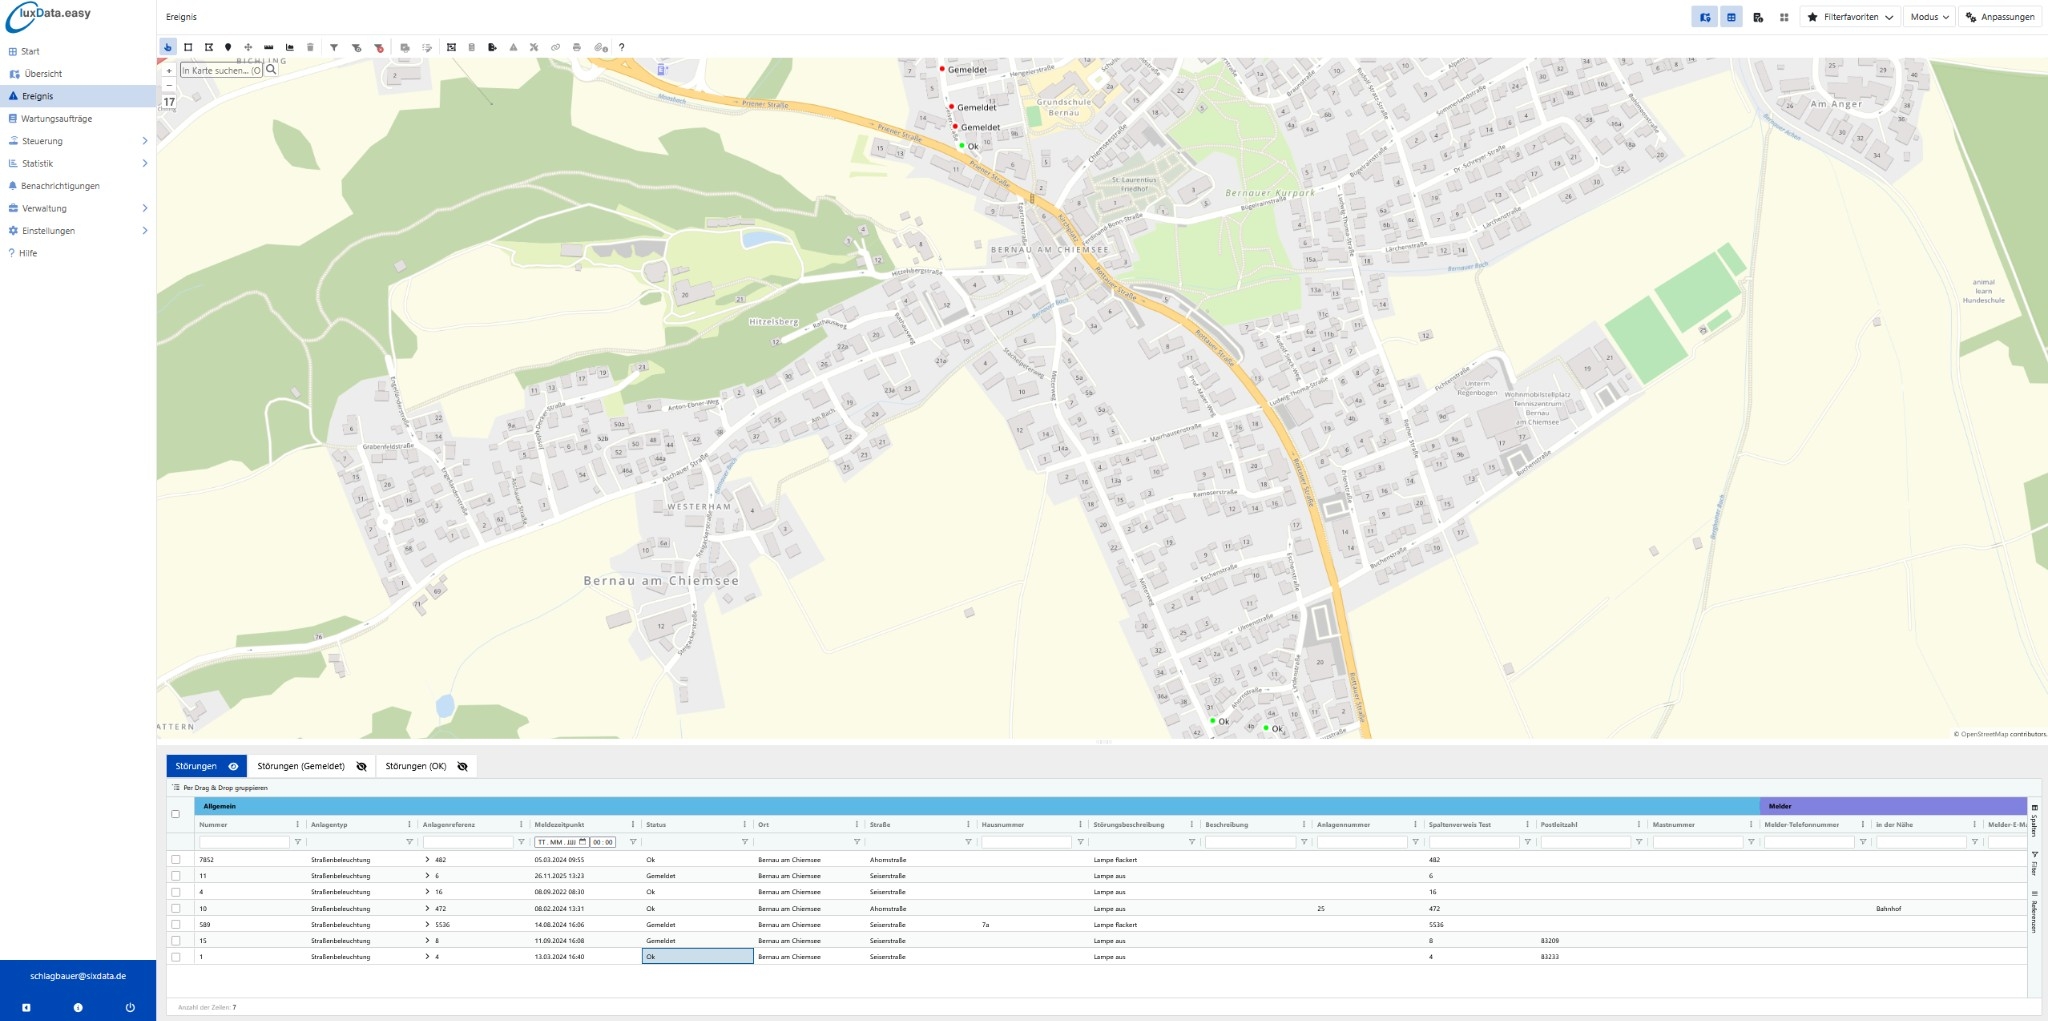Click the luxData.easy logo
Image resolution: width=2048 pixels, height=1021 pixels.
pyautogui.click(x=50, y=16)
